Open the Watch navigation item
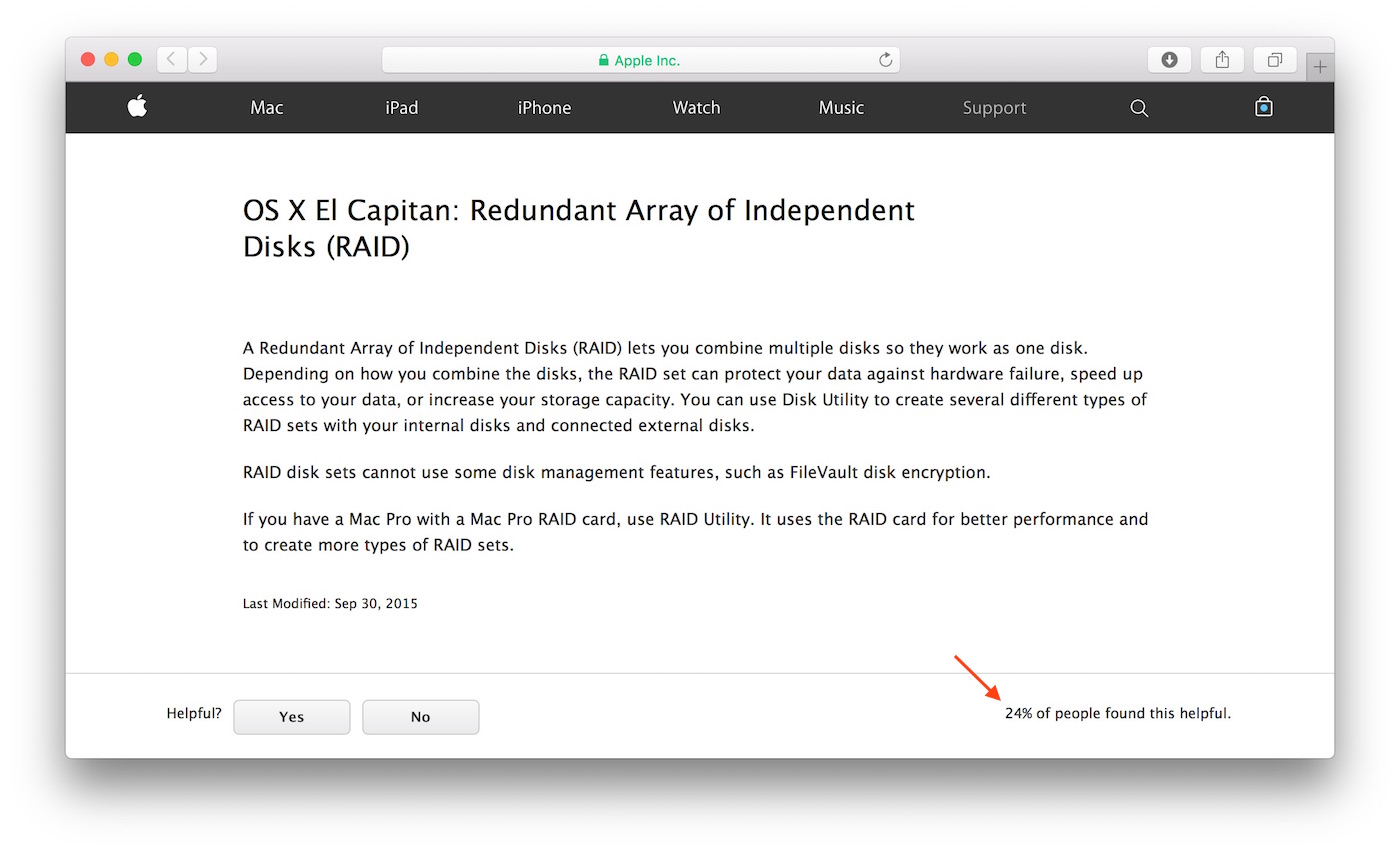This screenshot has height=852, width=1400. [696, 108]
